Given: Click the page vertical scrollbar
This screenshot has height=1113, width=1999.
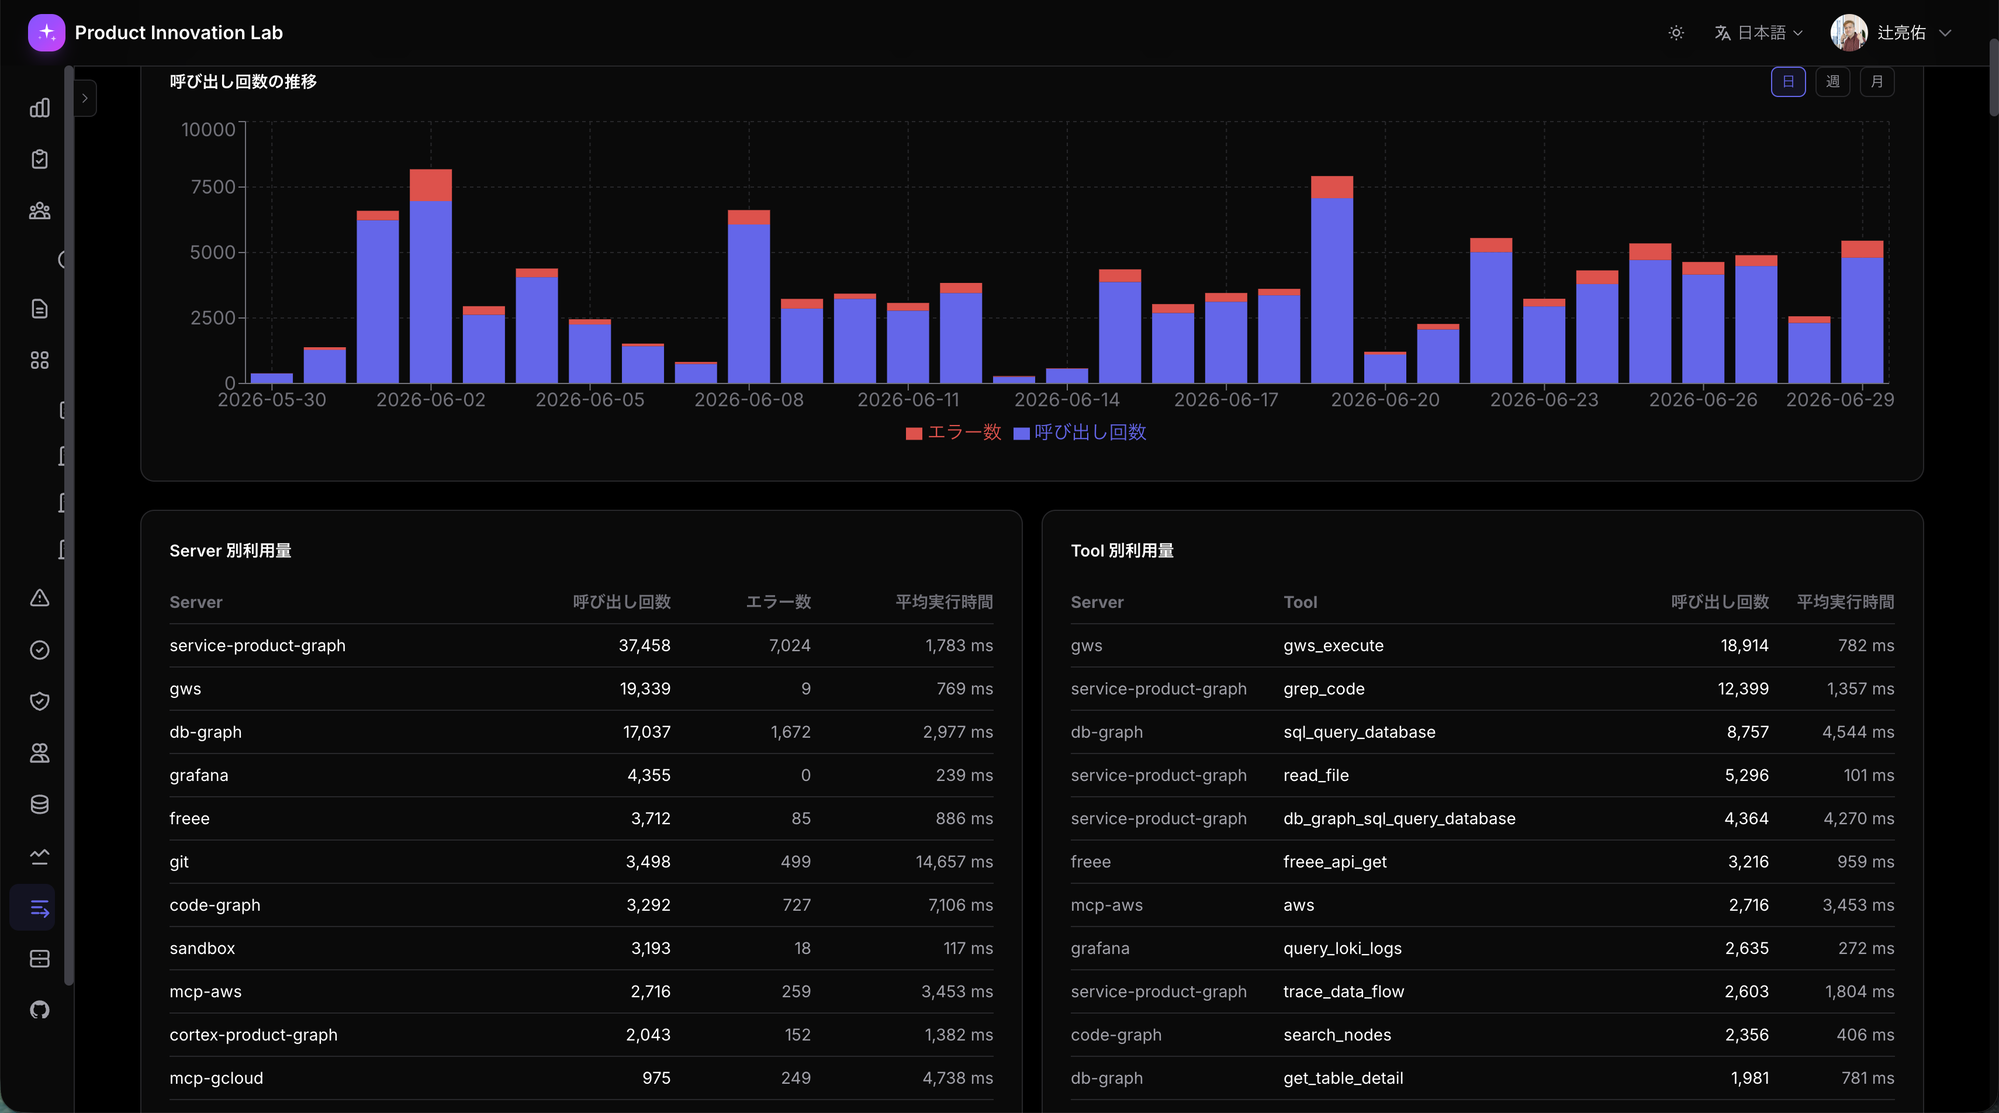Looking at the screenshot, I should tap(1992, 78).
